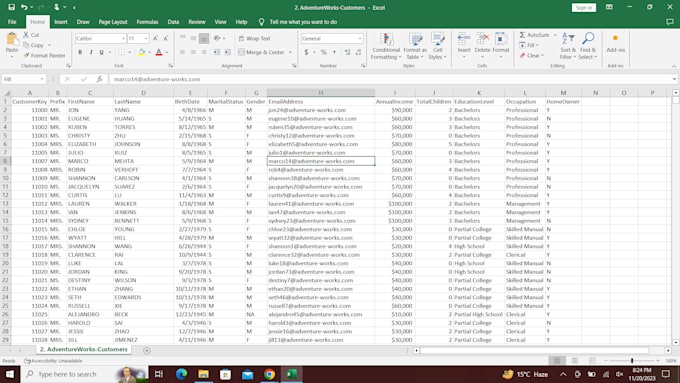Apply the Fill Color bucket
Viewport: 680px width, 383px height.
tap(141, 52)
